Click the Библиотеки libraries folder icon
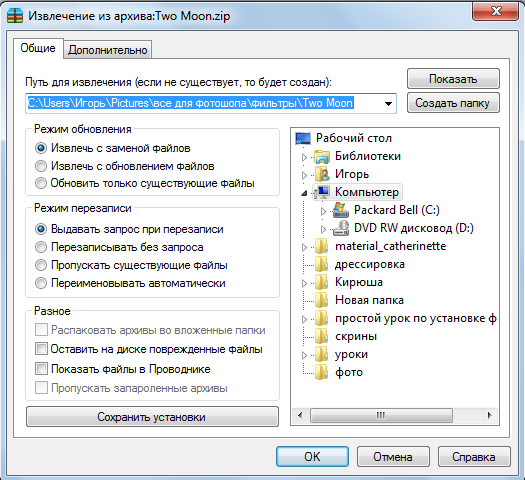The image size is (525, 480). pos(322,156)
